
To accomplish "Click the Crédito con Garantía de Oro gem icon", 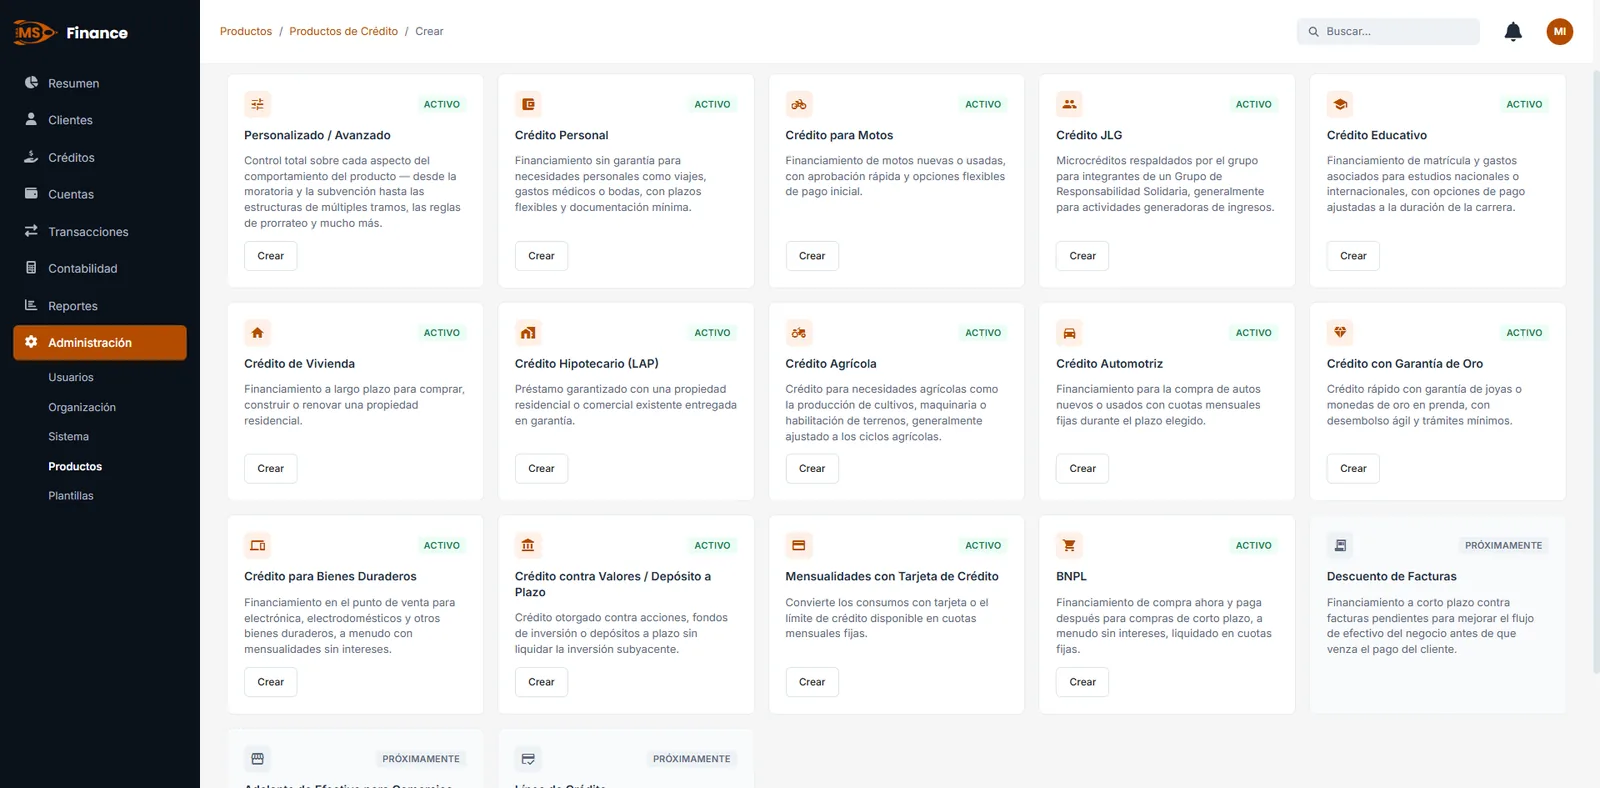I will tap(1340, 333).
